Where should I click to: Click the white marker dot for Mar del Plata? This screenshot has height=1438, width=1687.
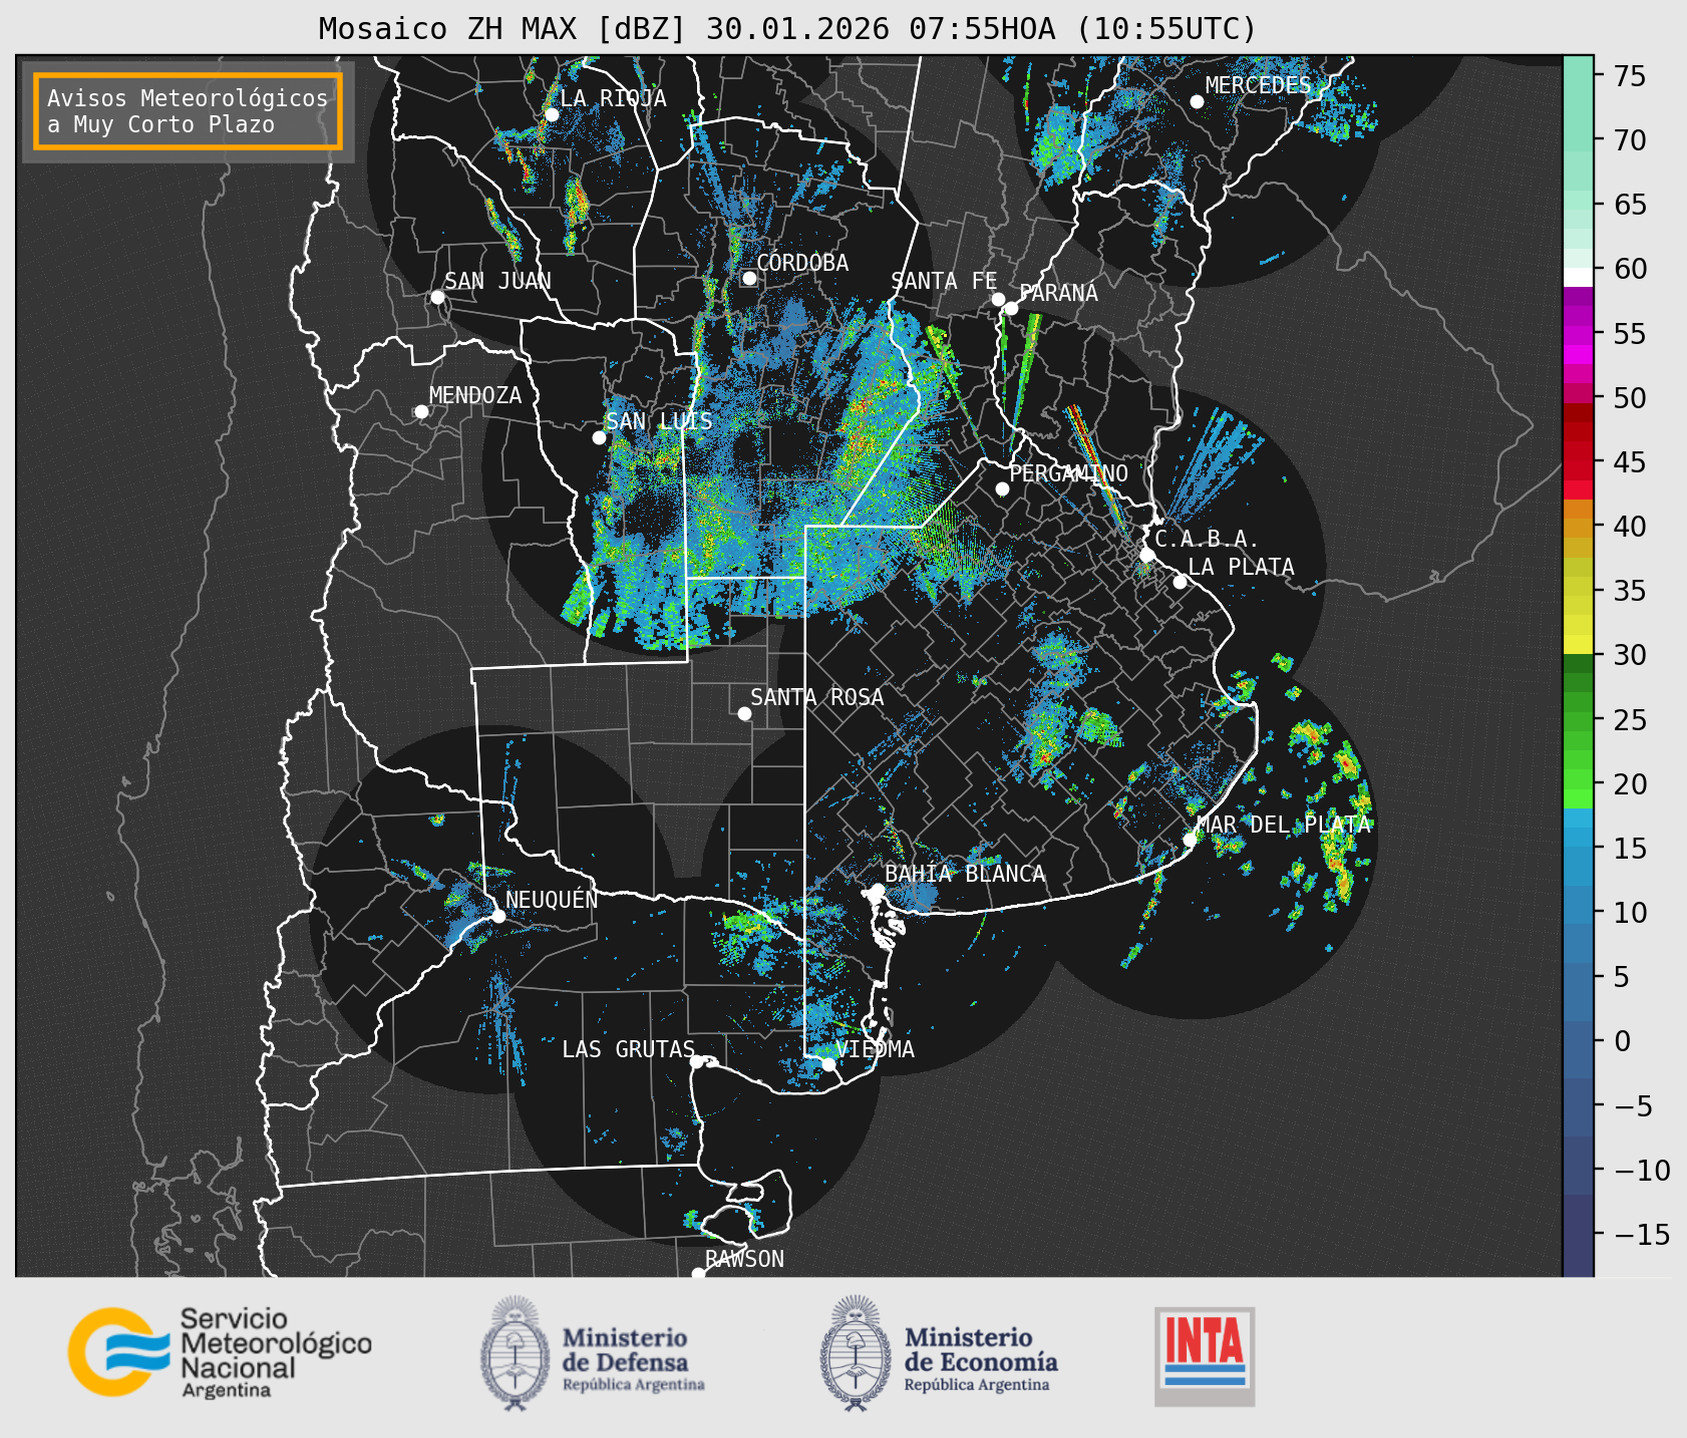click(1189, 840)
